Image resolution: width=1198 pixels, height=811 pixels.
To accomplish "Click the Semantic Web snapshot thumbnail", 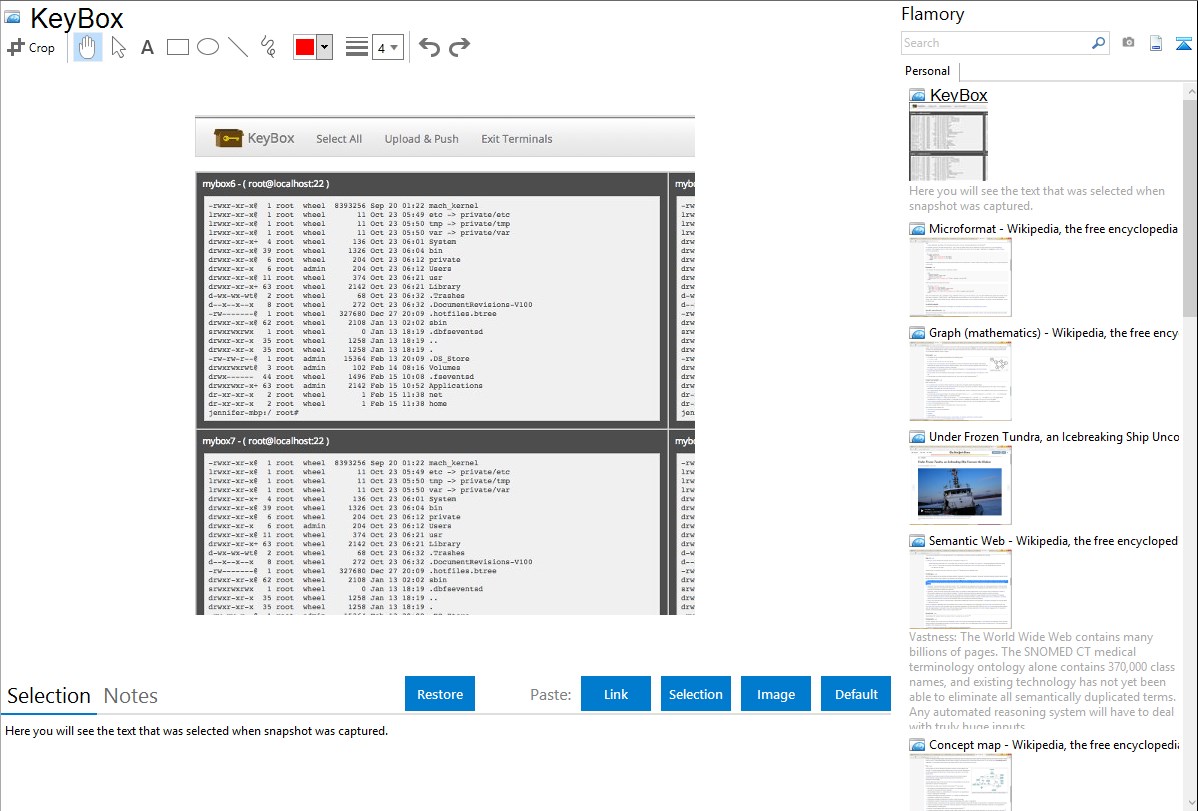I will pyautogui.click(x=960, y=589).
